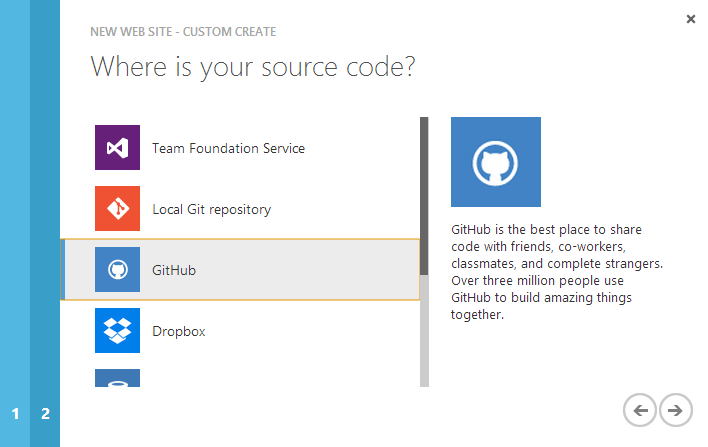The height and width of the screenshot is (447, 708).
Task: Select the Team Foundation Service label
Action: (x=228, y=148)
